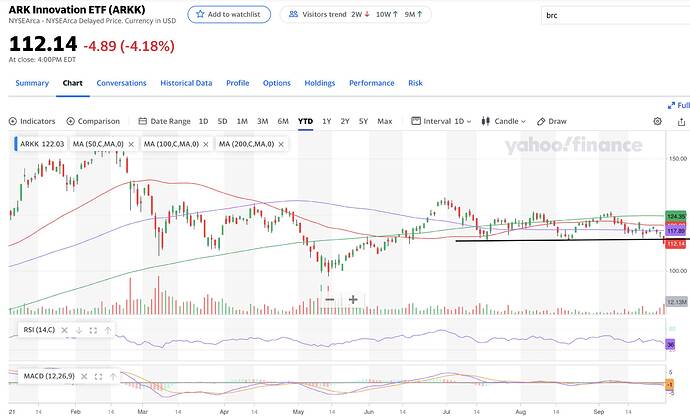Image resolution: width=690 pixels, height=419 pixels.
Task: Expand the Interval 1D dropdown
Action: coord(441,121)
